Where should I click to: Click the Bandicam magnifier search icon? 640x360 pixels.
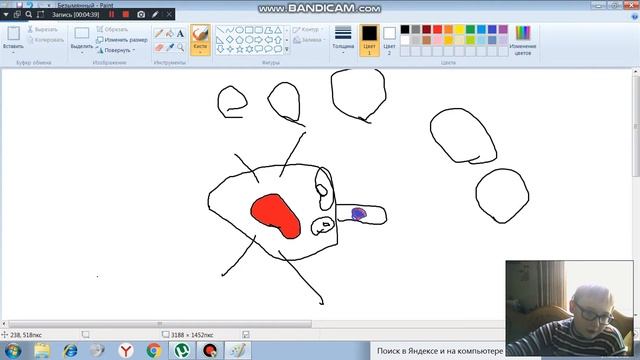coord(29,14)
